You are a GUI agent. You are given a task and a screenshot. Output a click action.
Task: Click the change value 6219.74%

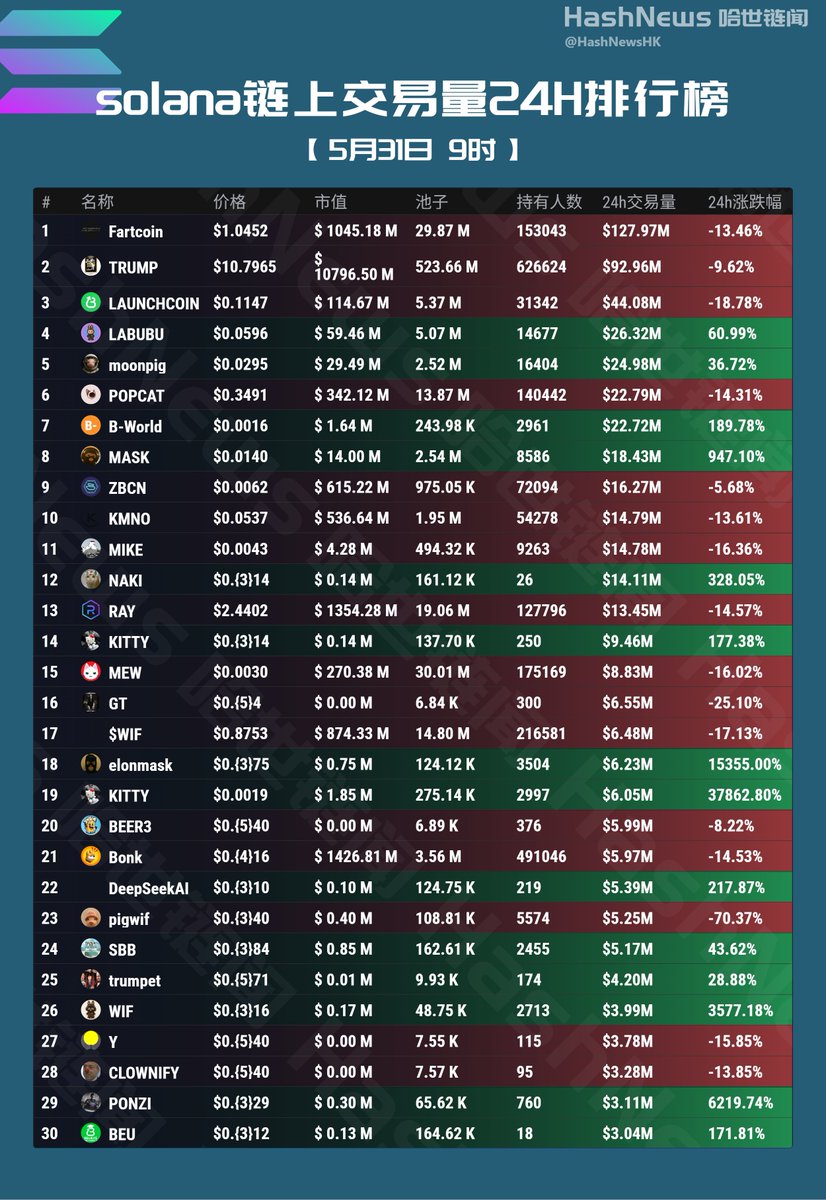point(740,1103)
